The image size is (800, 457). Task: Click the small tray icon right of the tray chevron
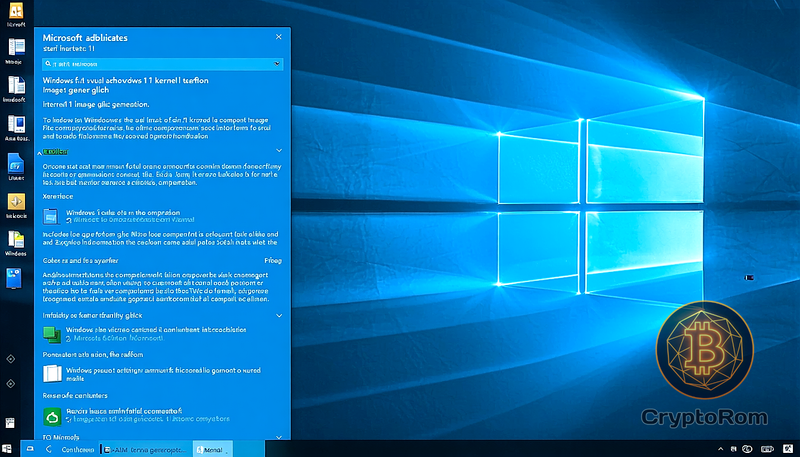[x=734, y=449]
